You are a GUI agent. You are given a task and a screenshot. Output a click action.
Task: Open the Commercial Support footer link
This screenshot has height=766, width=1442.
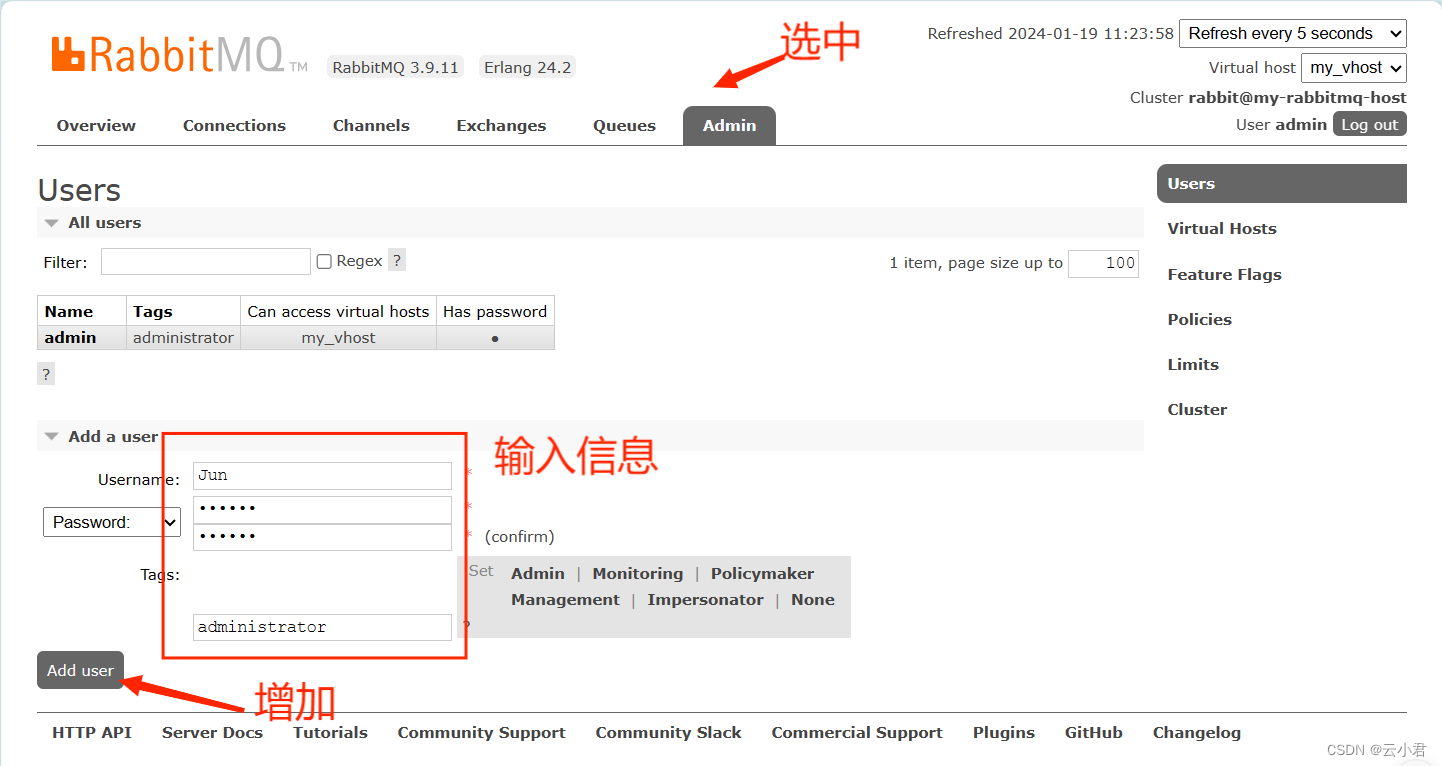point(857,732)
